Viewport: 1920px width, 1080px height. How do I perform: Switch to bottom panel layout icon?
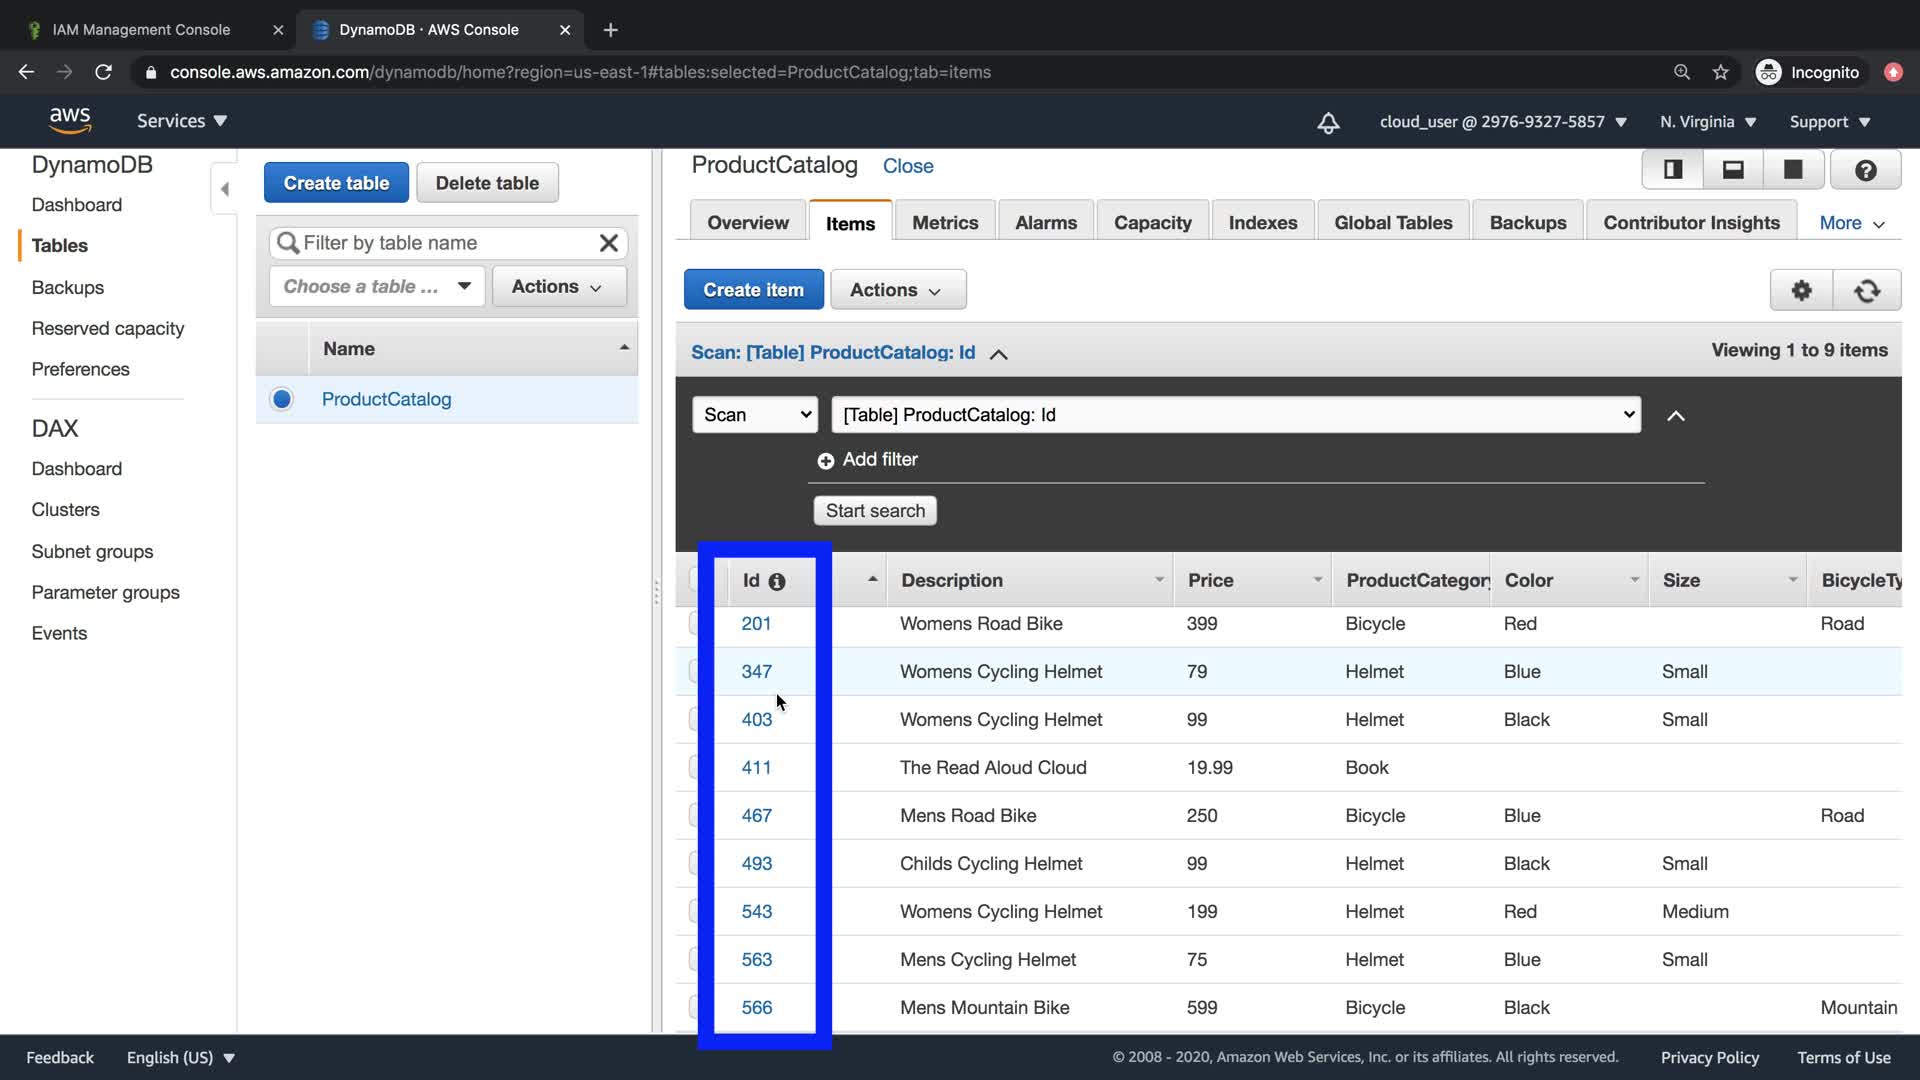pyautogui.click(x=1733, y=170)
